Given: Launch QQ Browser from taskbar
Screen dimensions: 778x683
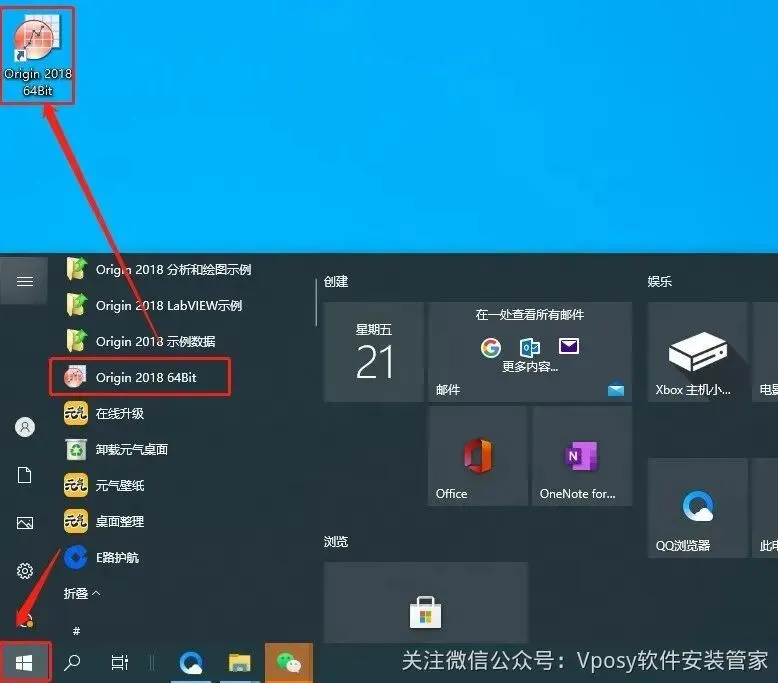Looking at the screenshot, I should tap(191, 662).
